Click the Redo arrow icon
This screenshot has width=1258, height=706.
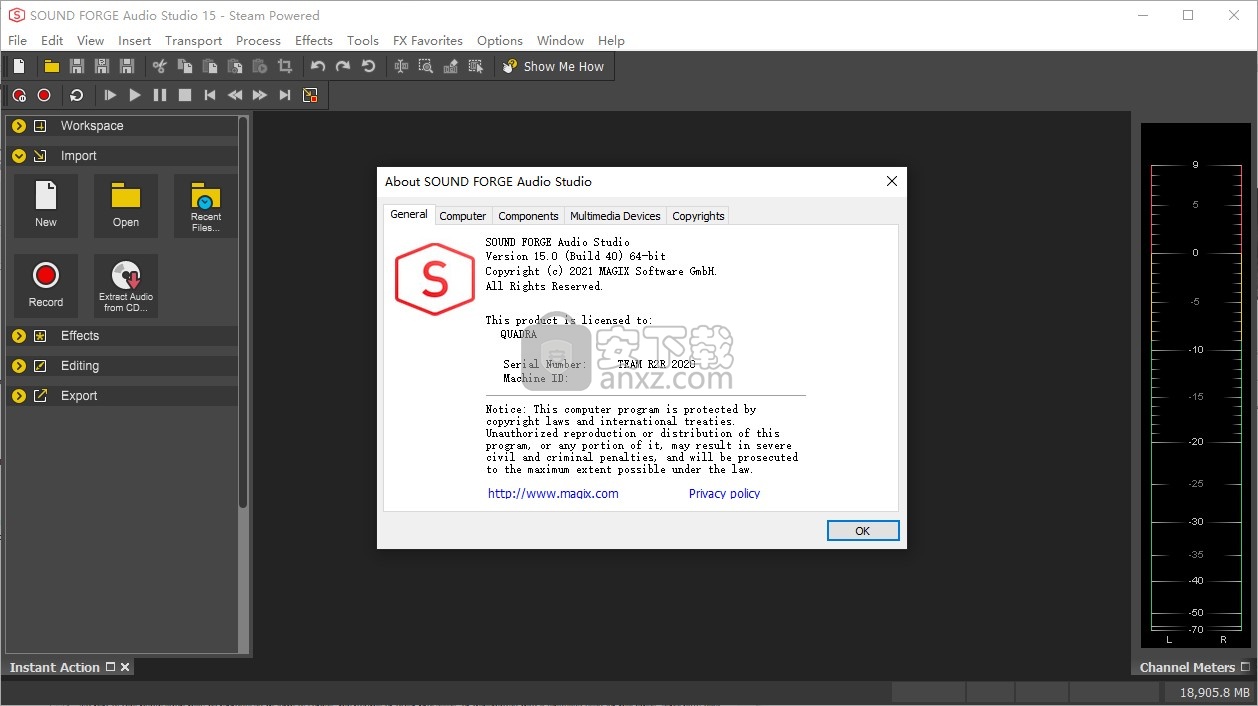click(343, 66)
